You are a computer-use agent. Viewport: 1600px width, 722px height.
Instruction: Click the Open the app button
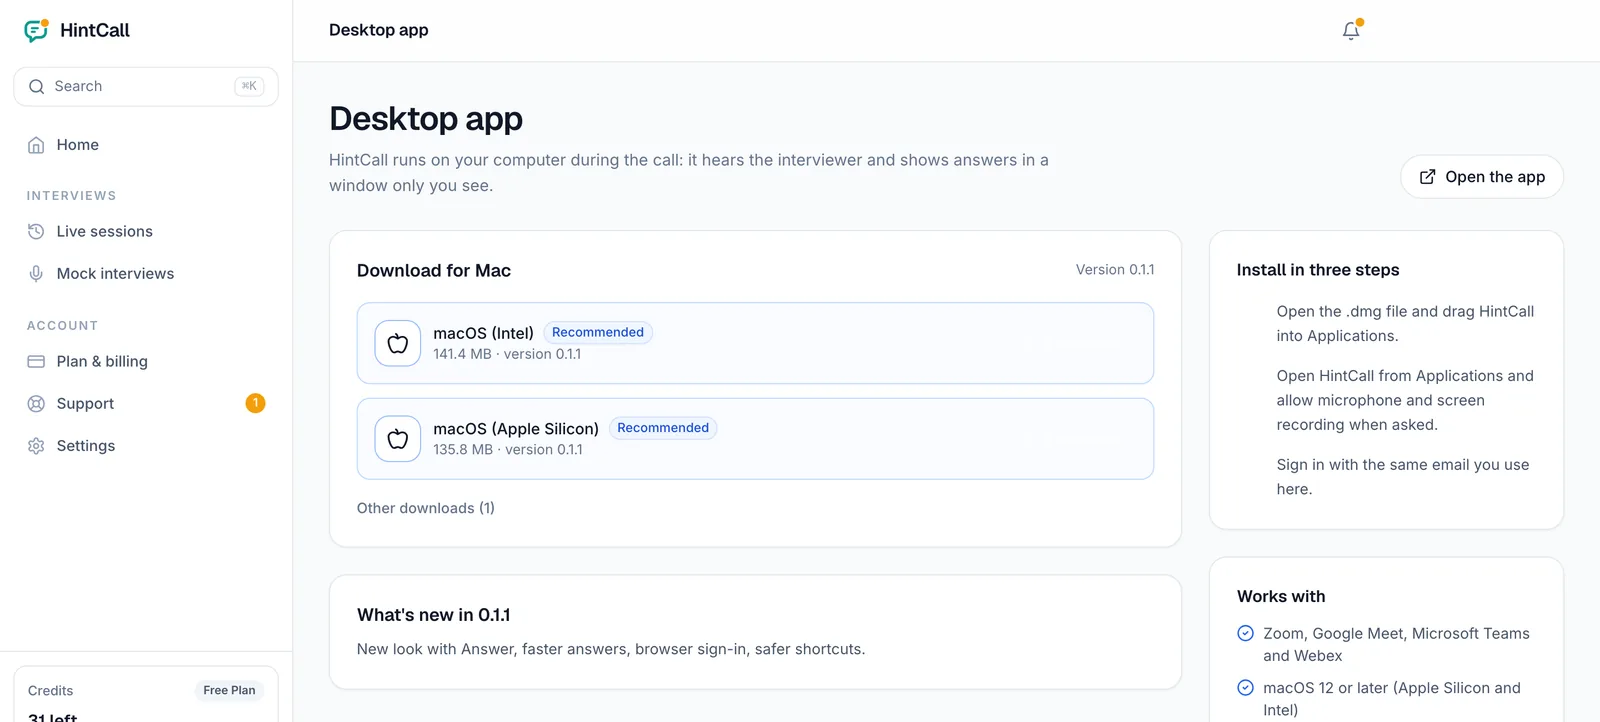pyautogui.click(x=1482, y=177)
